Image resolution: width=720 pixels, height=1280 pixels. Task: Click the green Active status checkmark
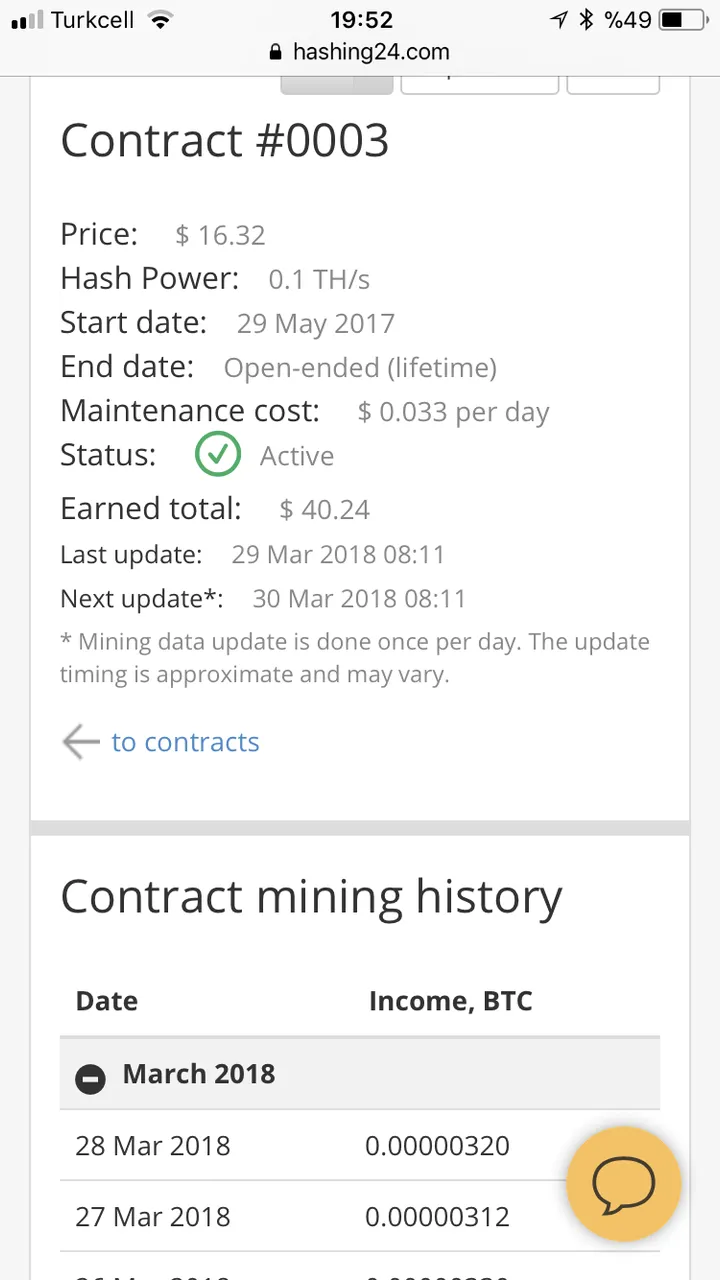click(x=217, y=455)
